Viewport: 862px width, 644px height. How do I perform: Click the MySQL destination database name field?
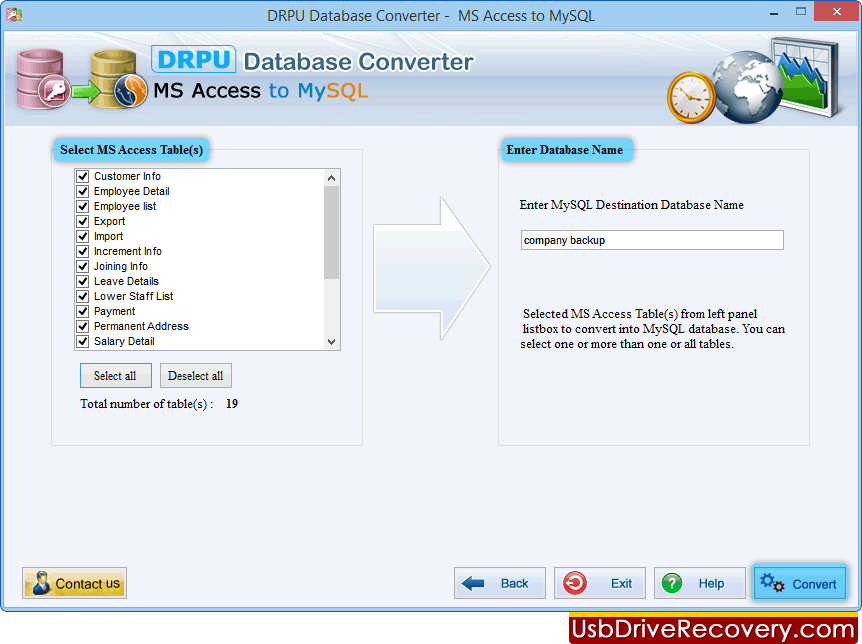point(652,240)
